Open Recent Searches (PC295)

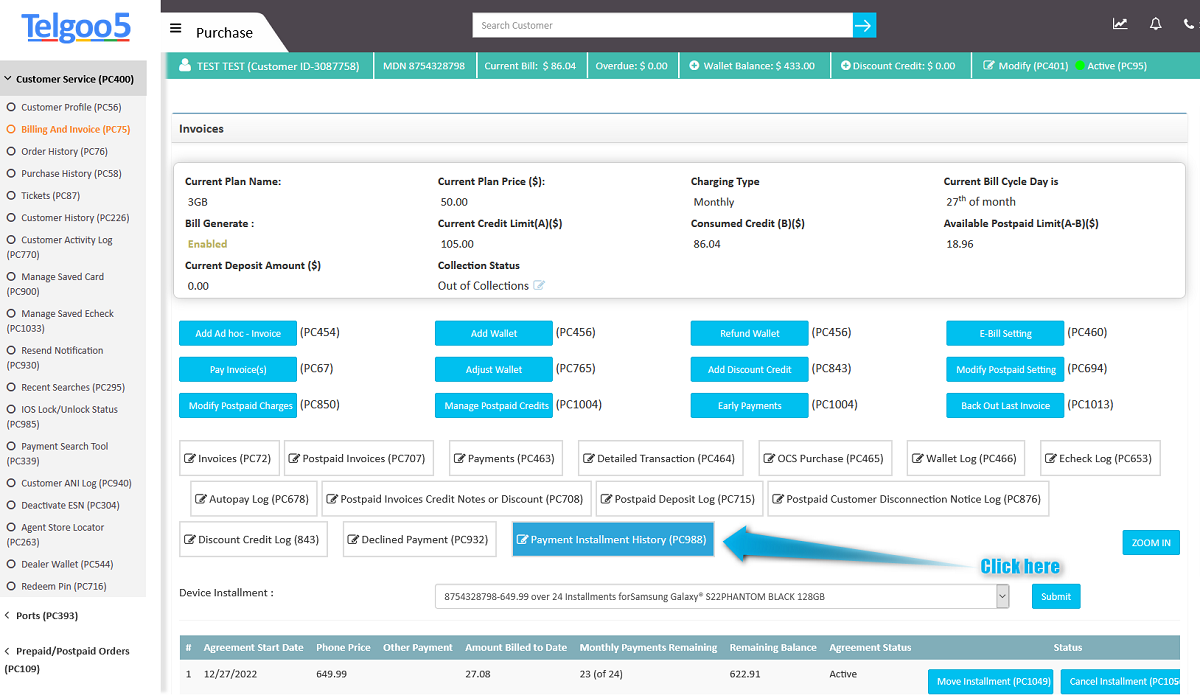(x=73, y=387)
